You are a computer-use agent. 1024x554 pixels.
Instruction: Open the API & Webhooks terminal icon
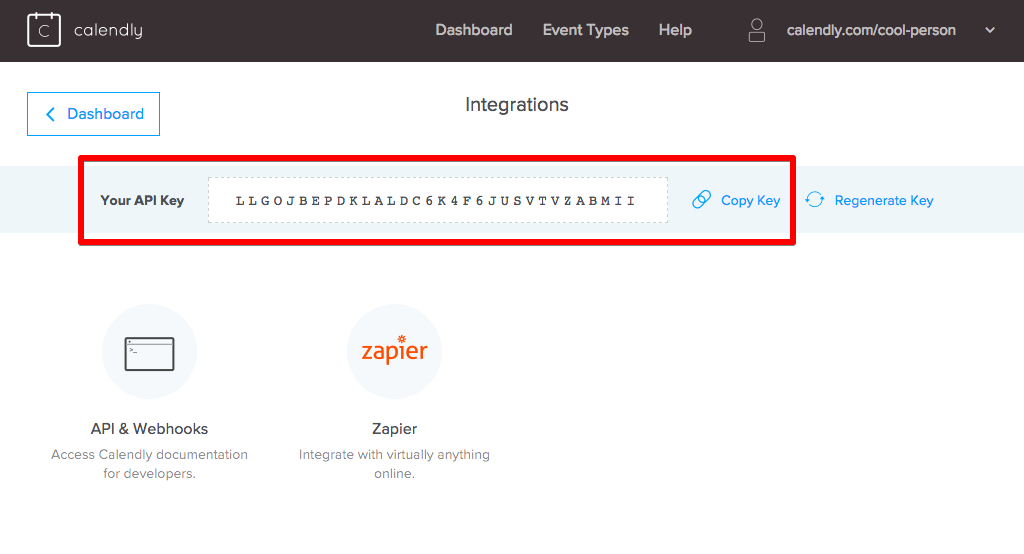(150, 352)
